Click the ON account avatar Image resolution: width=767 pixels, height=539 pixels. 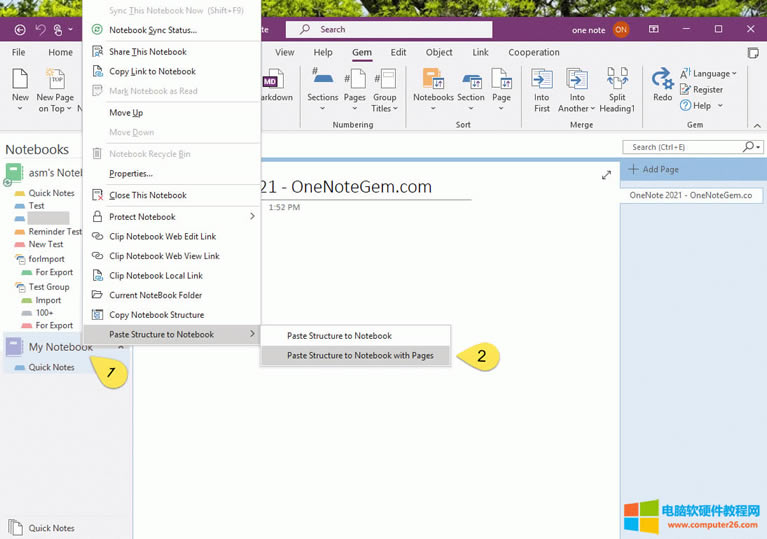pos(621,30)
